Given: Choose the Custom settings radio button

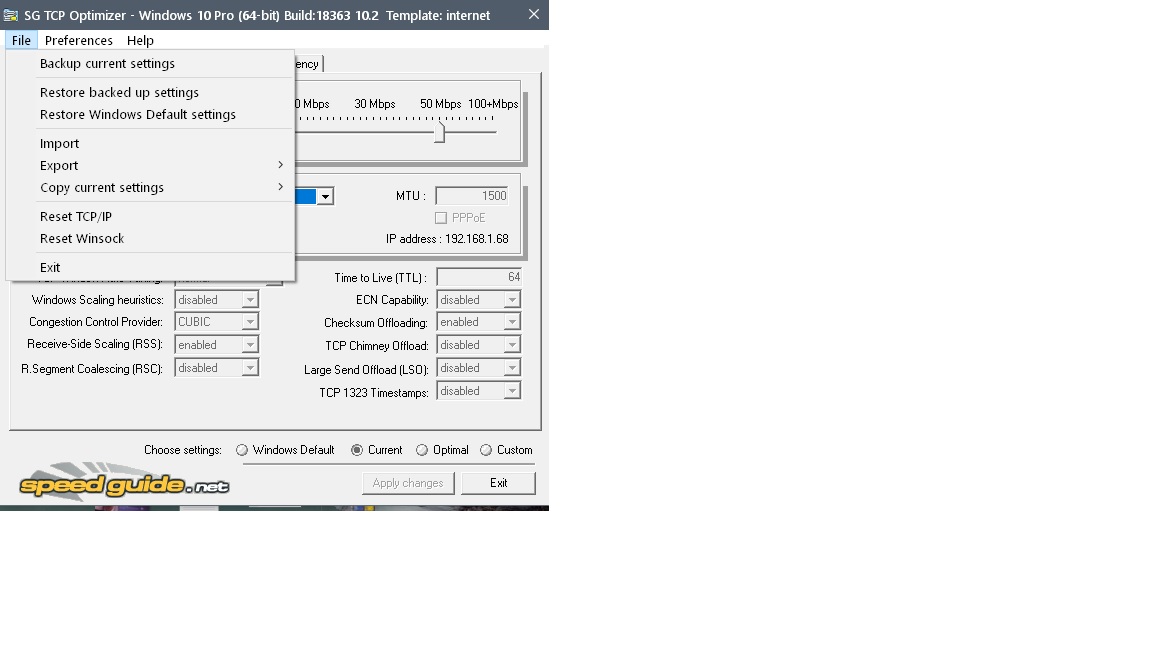Looking at the screenshot, I should click(x=486, y=450).
